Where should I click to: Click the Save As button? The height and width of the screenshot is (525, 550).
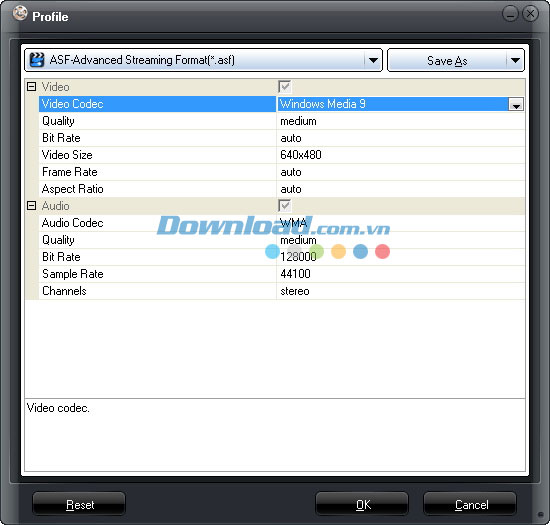(447, 60)
